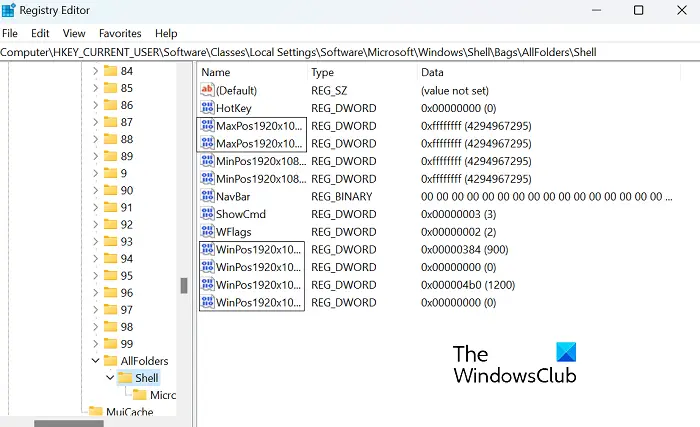
Task: Open the View menu
Action: tap(74, 33)
